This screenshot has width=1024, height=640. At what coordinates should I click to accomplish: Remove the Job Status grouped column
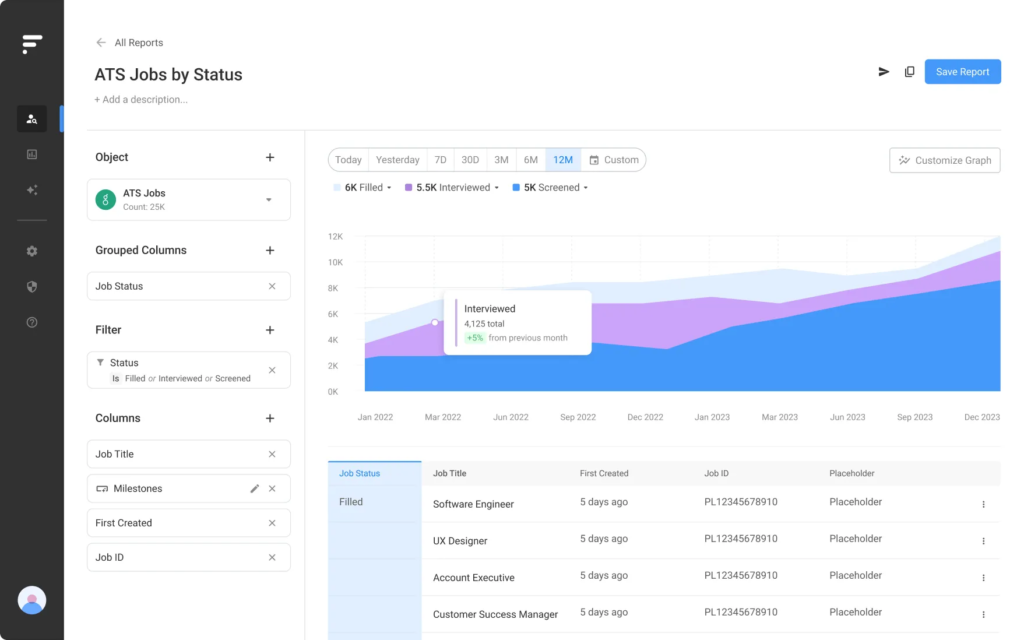(x=271, y=286)
